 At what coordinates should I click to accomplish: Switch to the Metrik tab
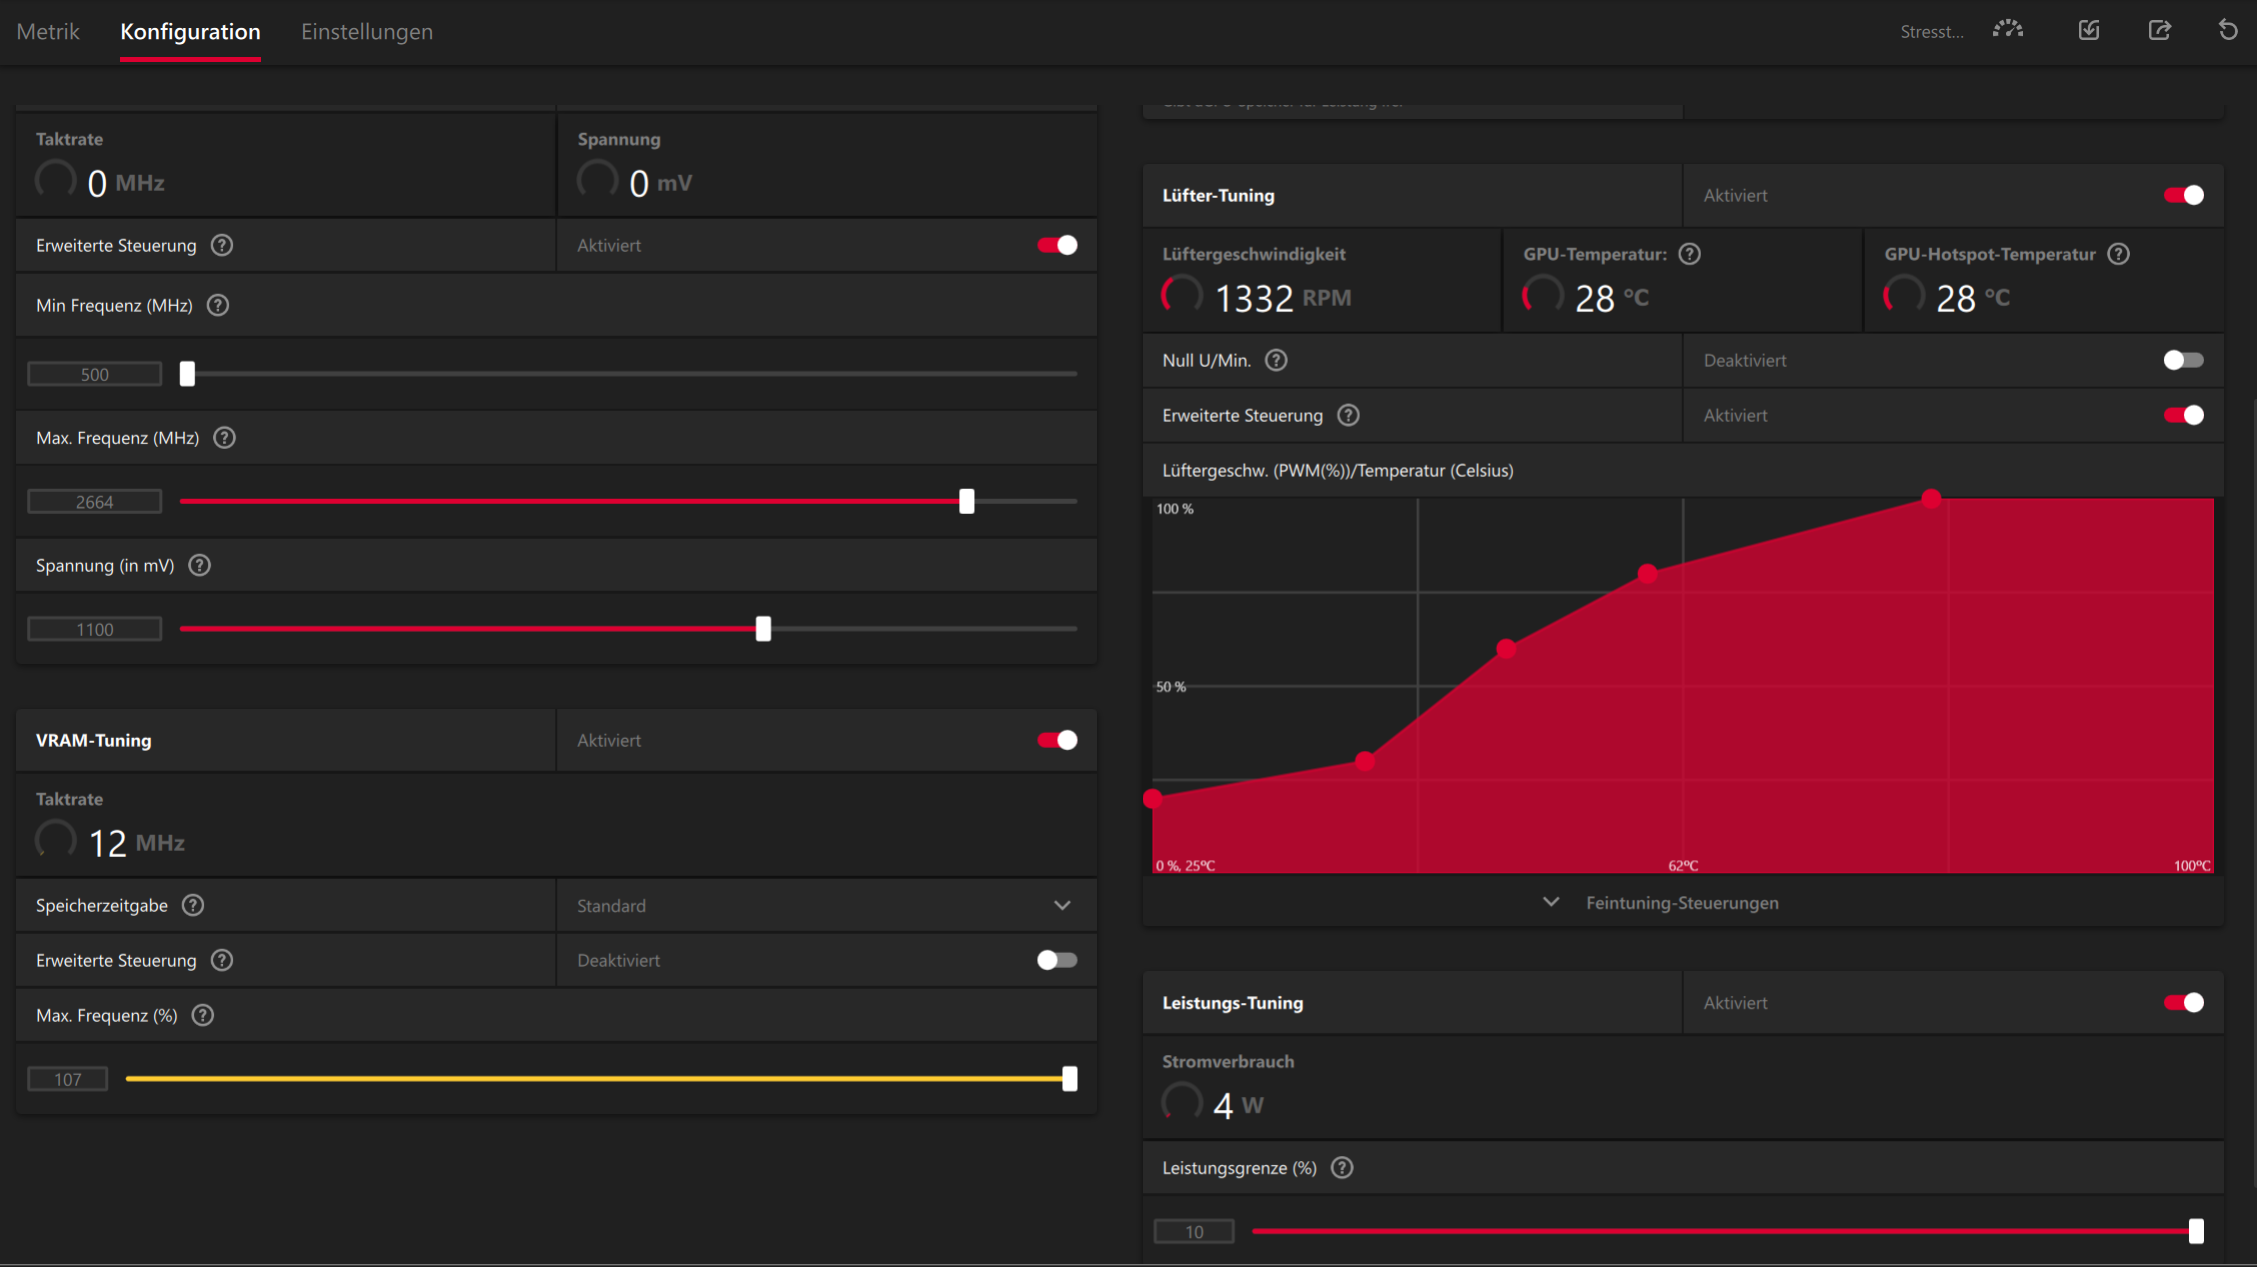[48, 31]
